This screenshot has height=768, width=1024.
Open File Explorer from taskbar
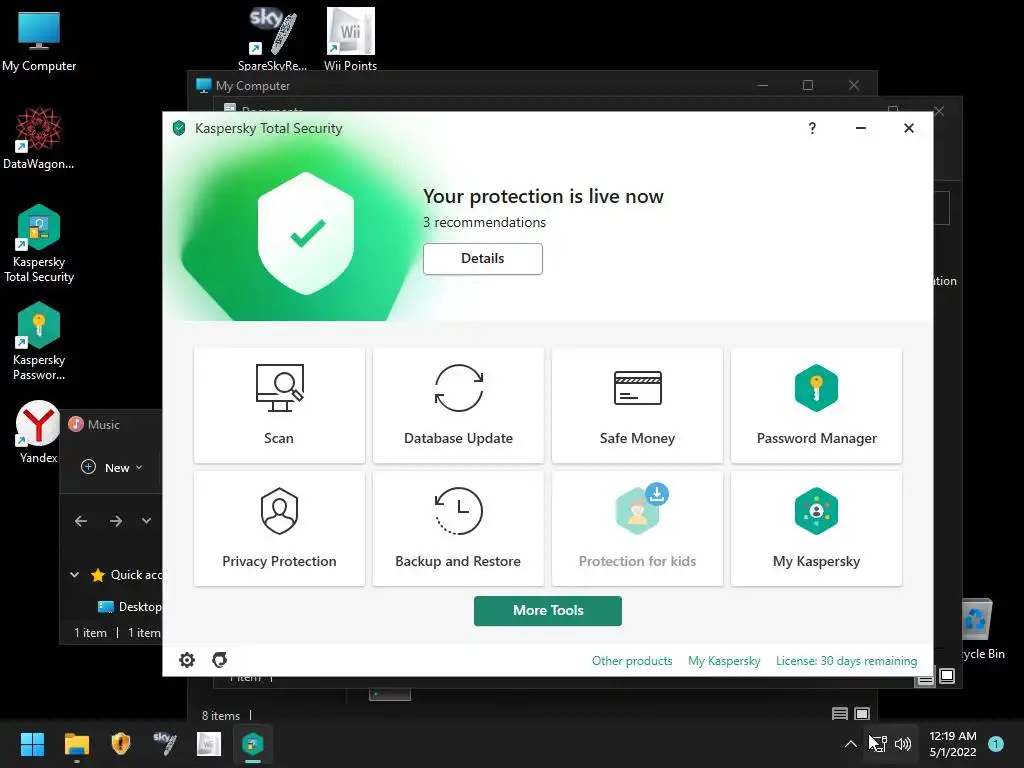click(x=76, y=744)
